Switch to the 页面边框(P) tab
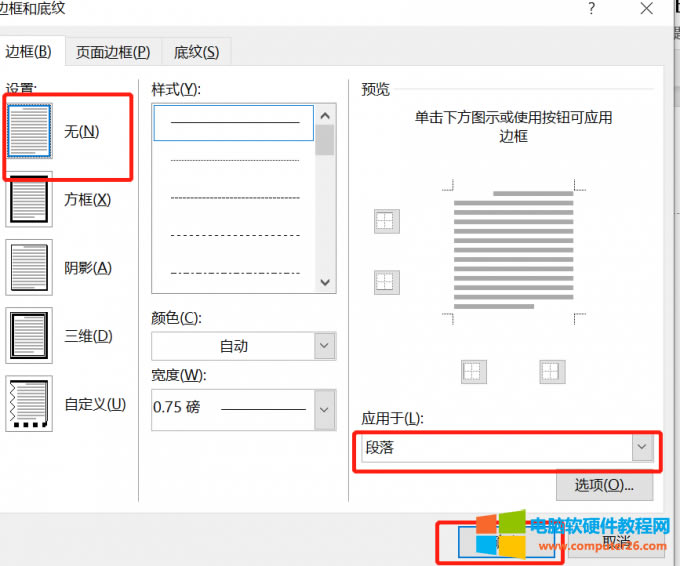680x566 pixels. [113, 52]
